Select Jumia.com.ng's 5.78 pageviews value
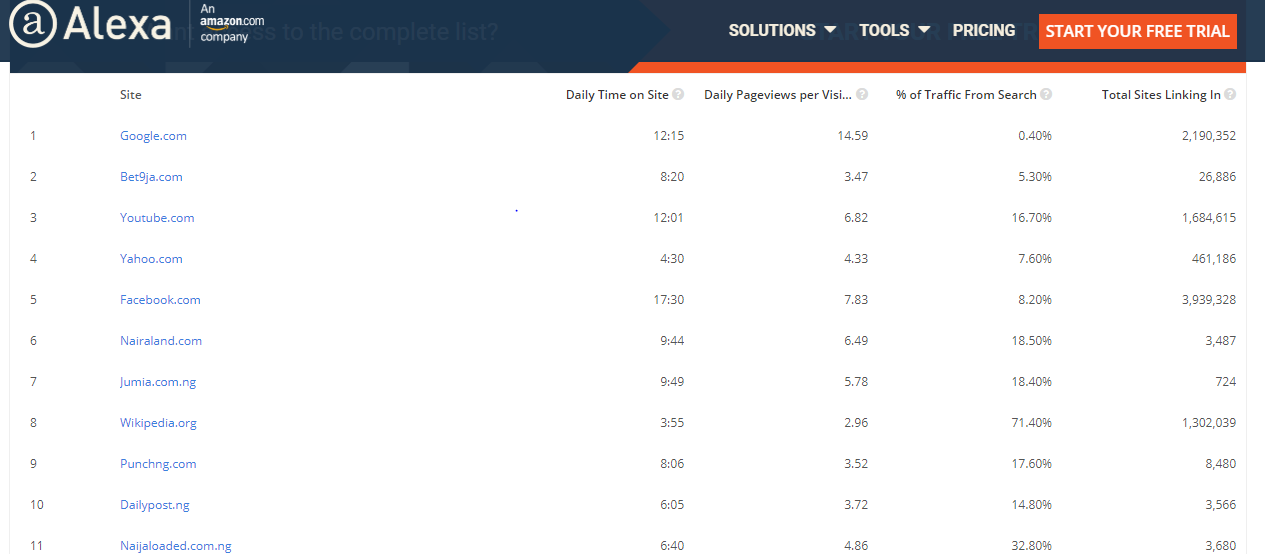This screenshot has height=554, width=1265. [856, 382]
